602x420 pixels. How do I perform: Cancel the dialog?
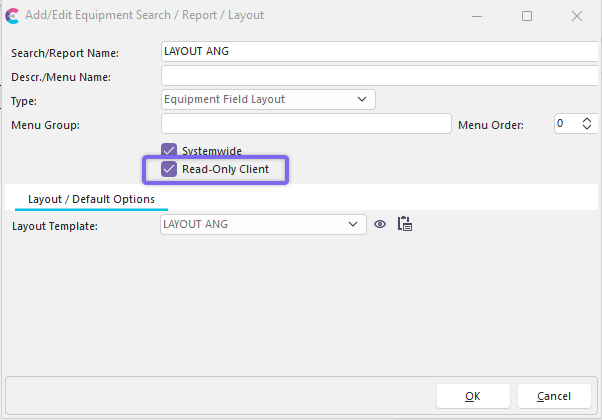553,396
